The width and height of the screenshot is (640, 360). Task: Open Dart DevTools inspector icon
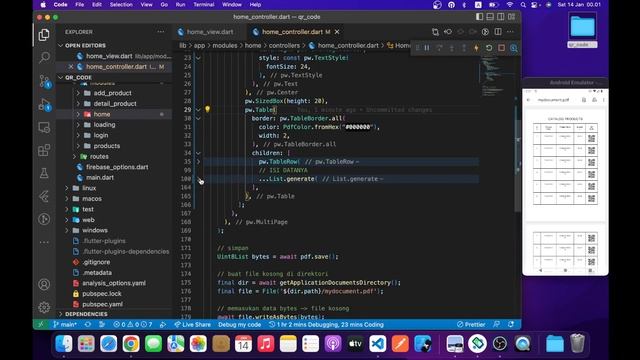click(513, 48)
